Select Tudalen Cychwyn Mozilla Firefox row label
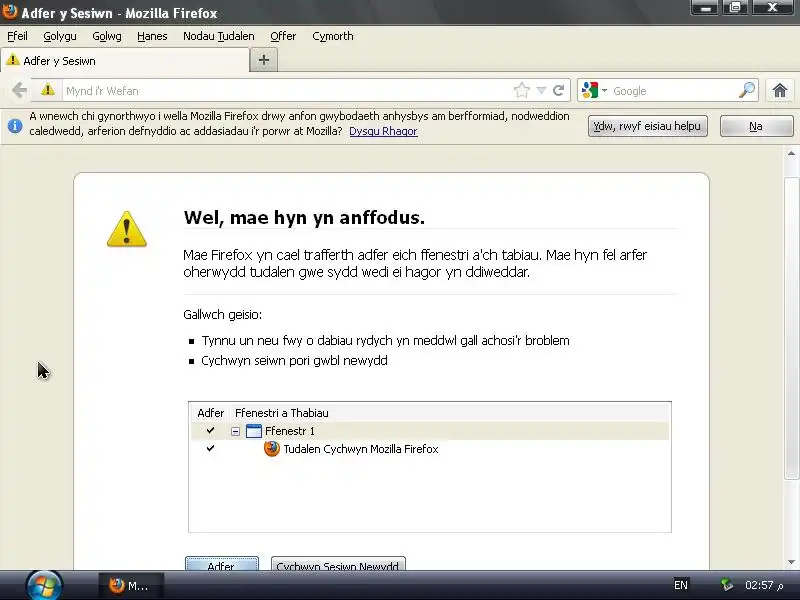The image size is (800, 600). (361, 449)
